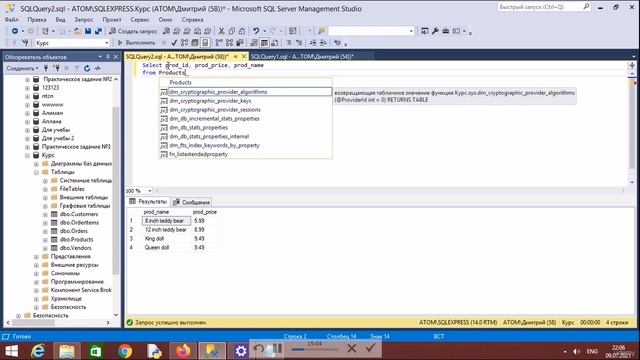This screenshot has width=640, height=360.
Task: Collapse the Таблицы folder node
Action: point(36,172)
